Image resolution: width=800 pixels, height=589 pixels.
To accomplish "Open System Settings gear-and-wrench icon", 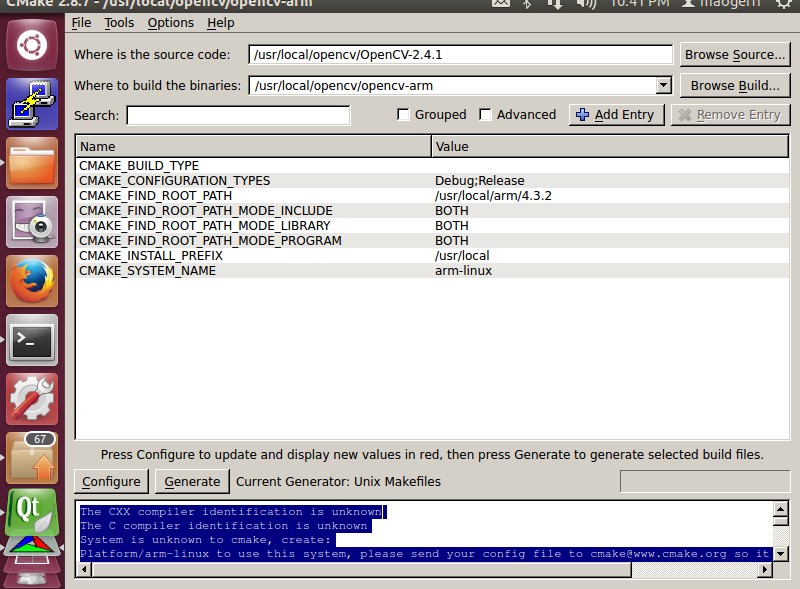I will pos(32,399).
